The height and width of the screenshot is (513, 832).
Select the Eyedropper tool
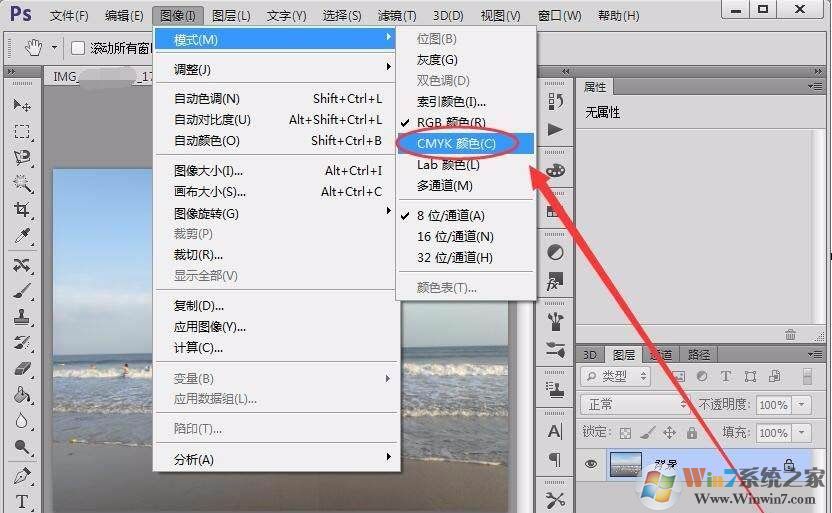click(21, 237)
